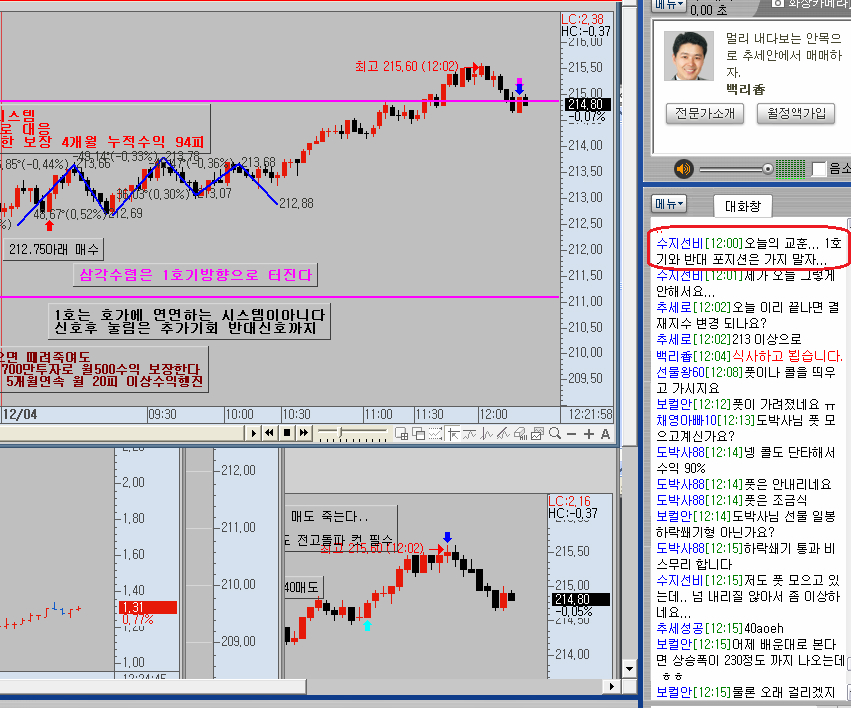Click the 전문가소개 button
This screenshot has height=708, width=851.
tap(705, 113)
